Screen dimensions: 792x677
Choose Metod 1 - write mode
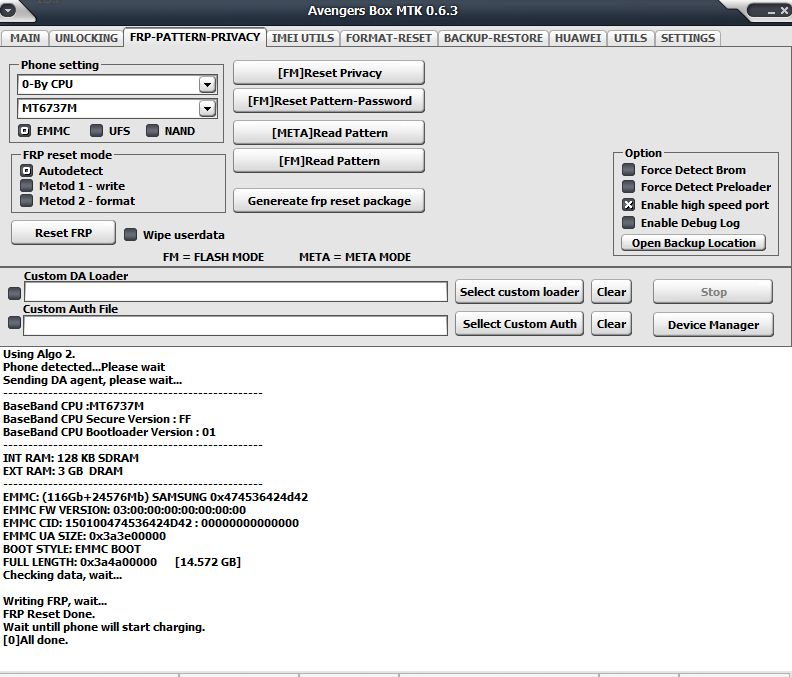tap(26, 185)
